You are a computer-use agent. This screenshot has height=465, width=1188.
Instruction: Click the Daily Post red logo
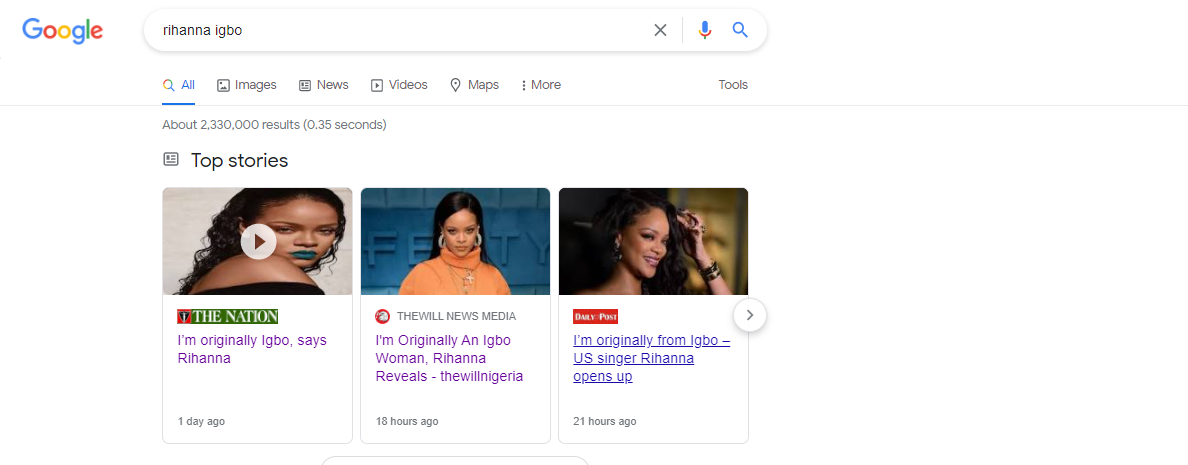pyautogui.click(x=596, y=317)
